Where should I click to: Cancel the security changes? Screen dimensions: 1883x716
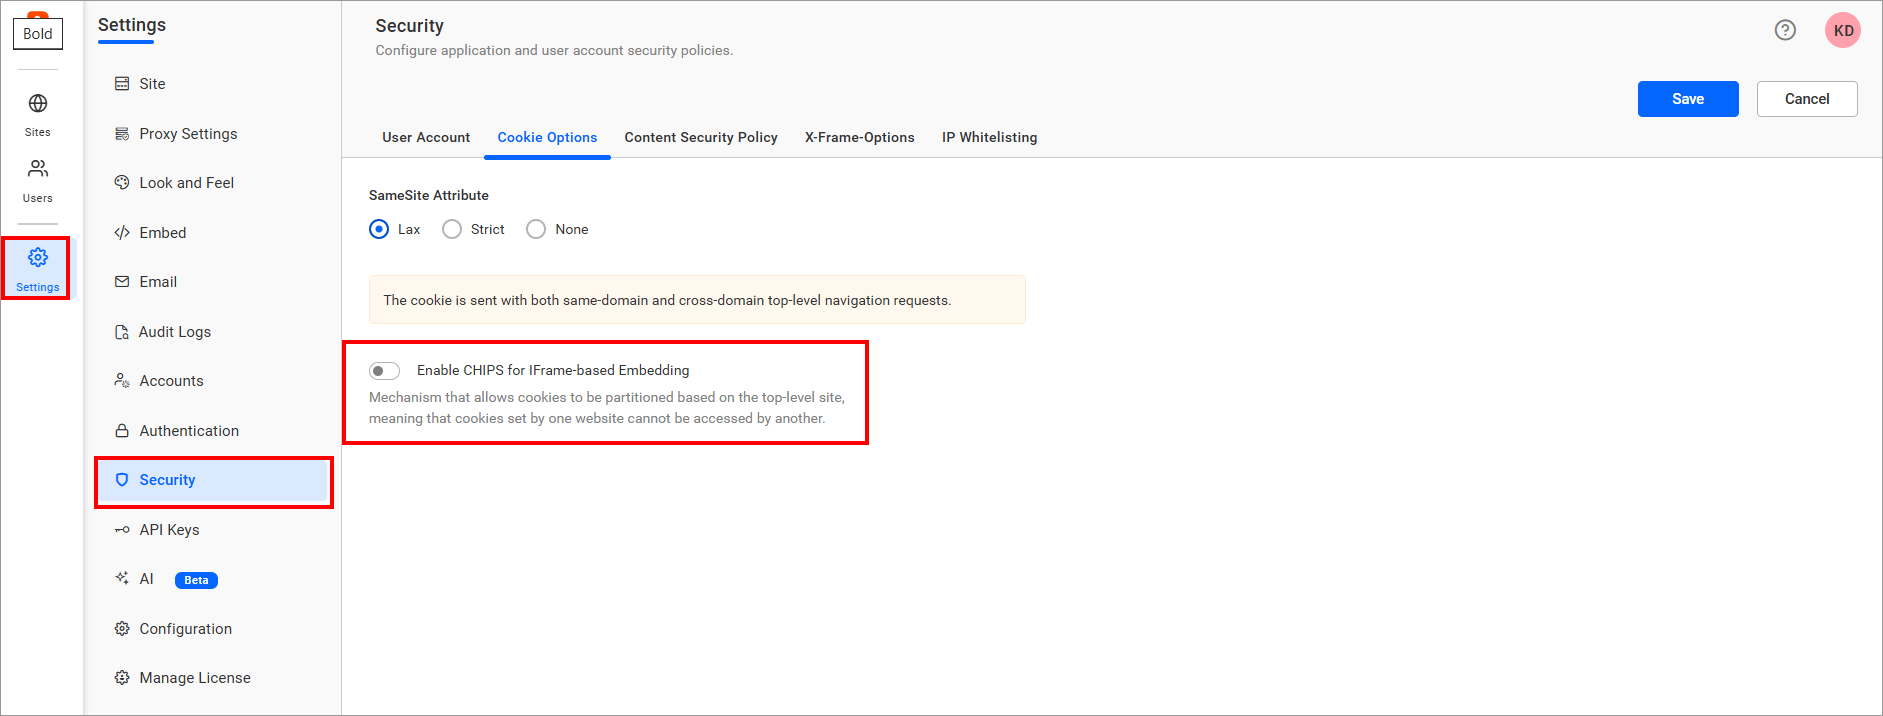coord(1806,99)
